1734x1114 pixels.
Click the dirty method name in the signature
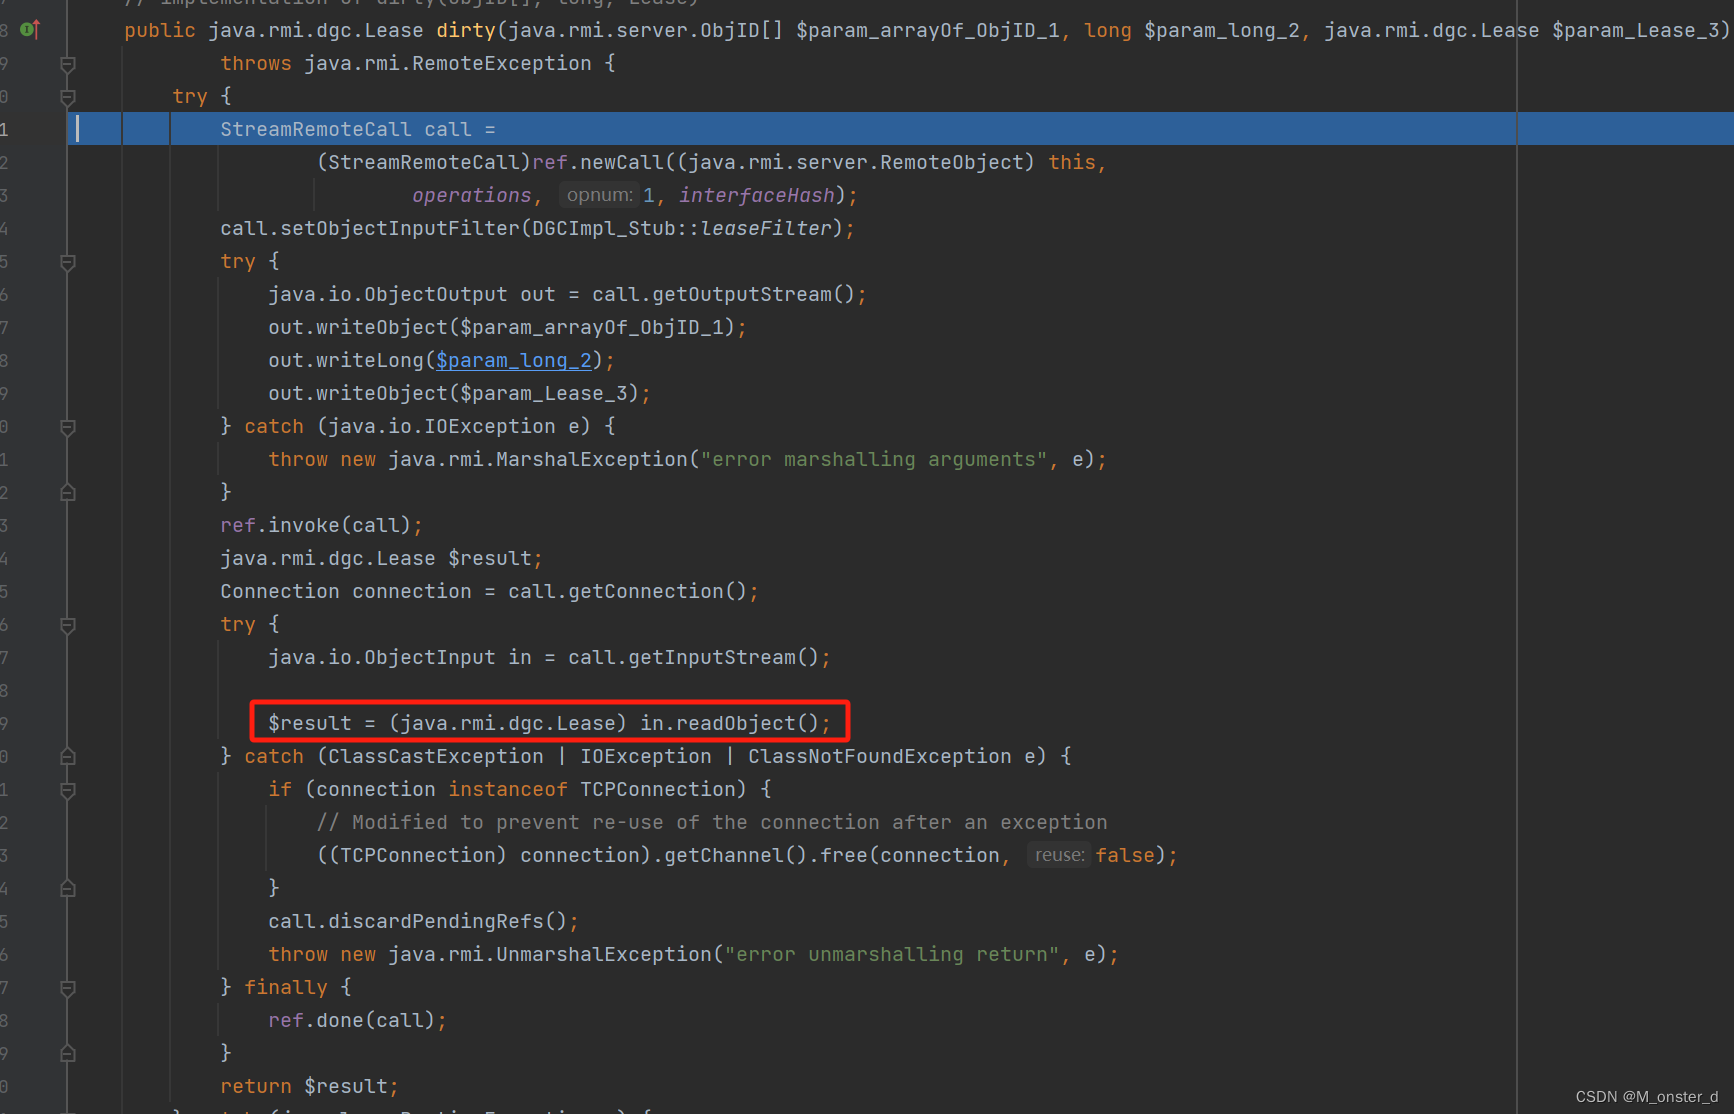pos(465,30)
